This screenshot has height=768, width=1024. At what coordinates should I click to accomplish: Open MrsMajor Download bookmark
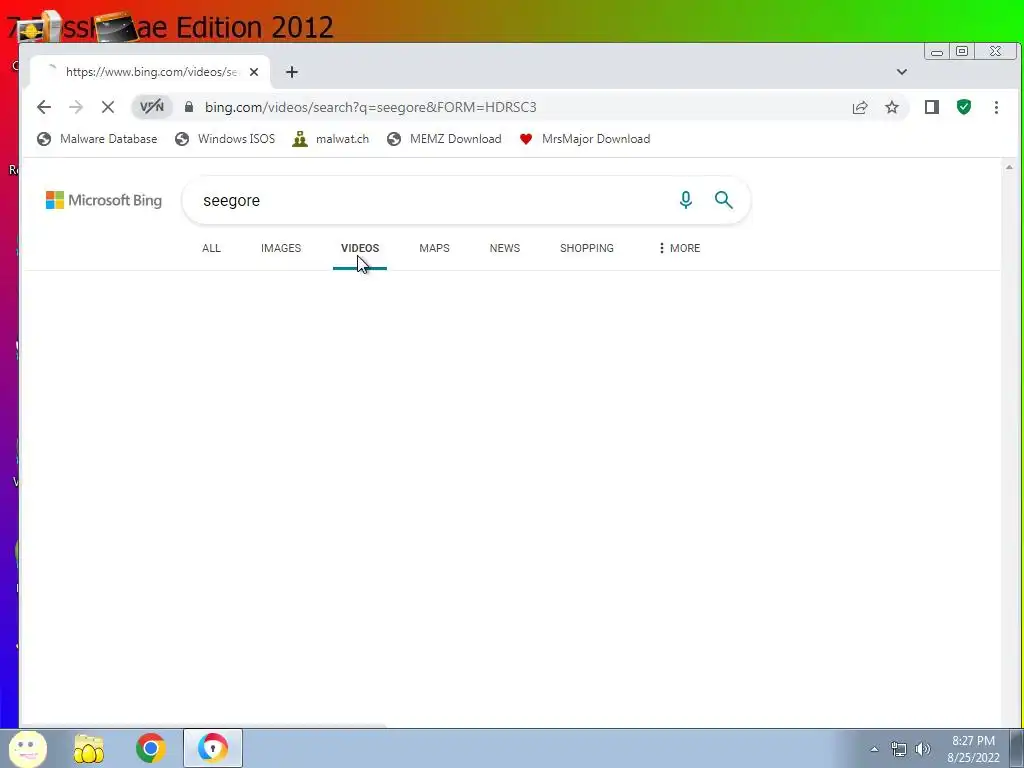coord(585,139)
